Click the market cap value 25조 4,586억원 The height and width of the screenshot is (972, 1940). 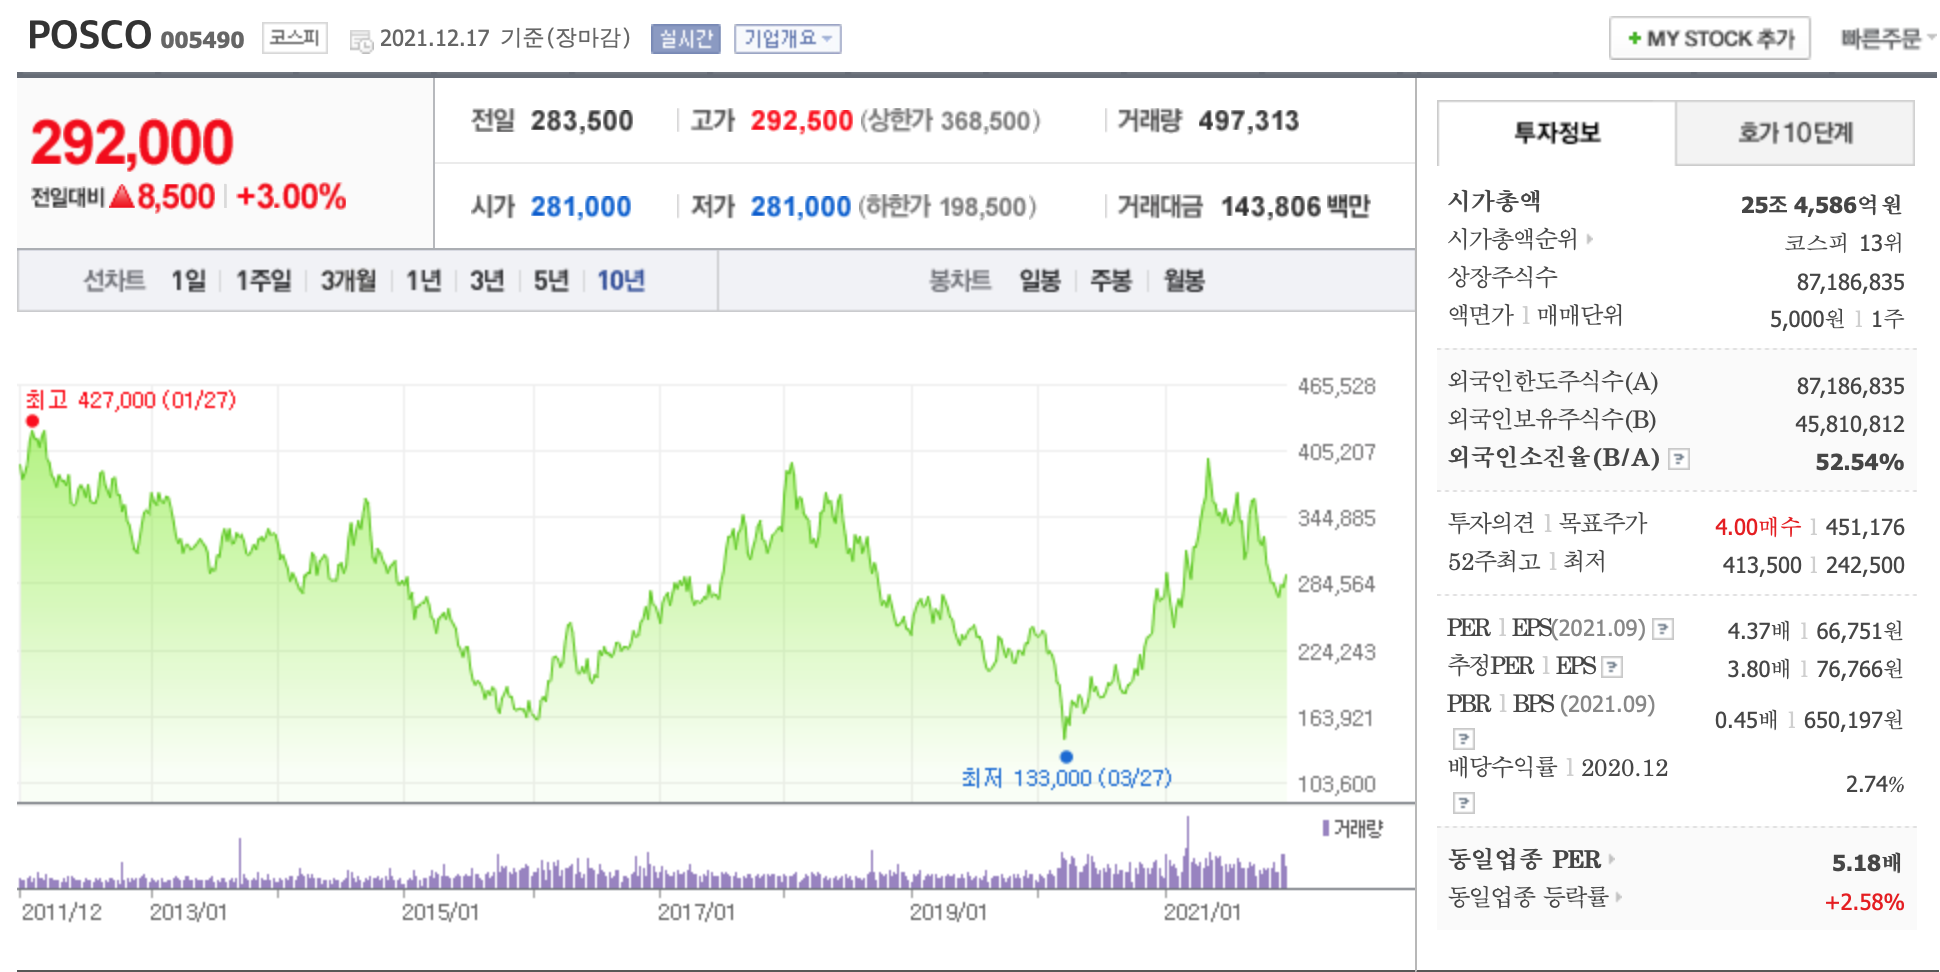click(x=1821, y=205)
